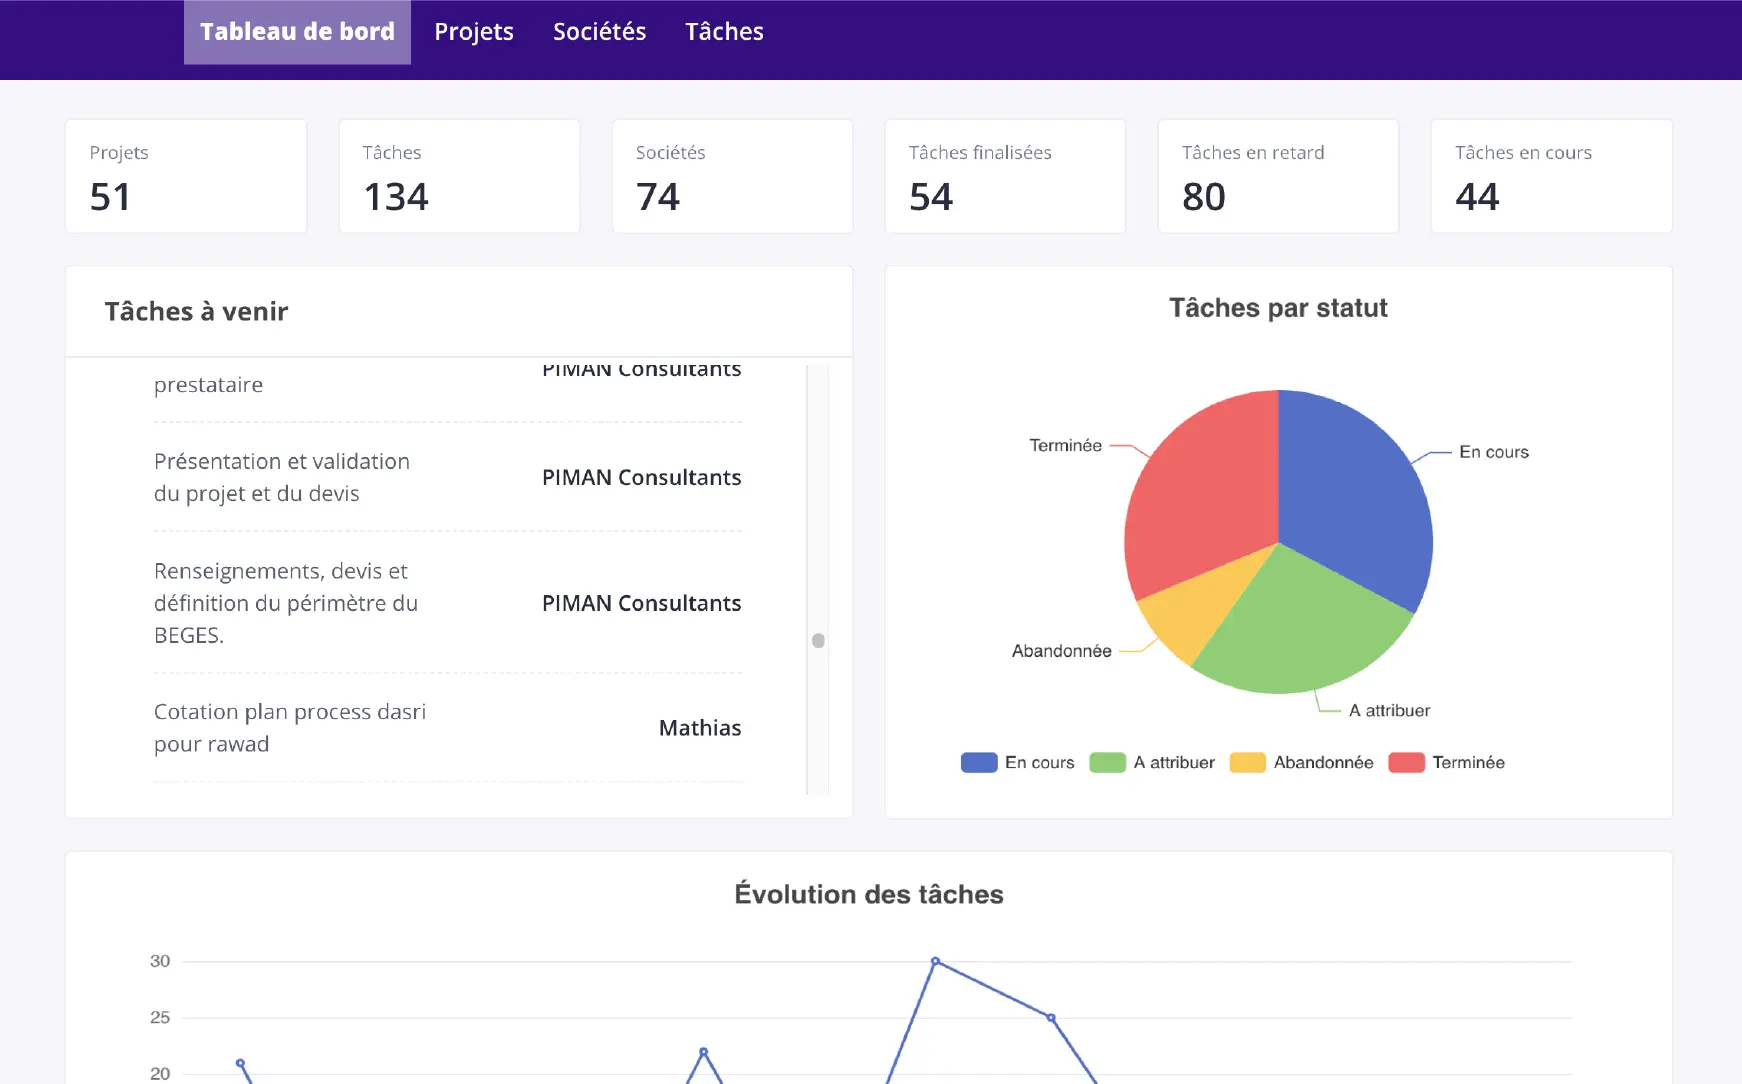The image size is (1742, 1084).
Task: Toggle the Terminée series in the legend
Action: pos(1446,762)
